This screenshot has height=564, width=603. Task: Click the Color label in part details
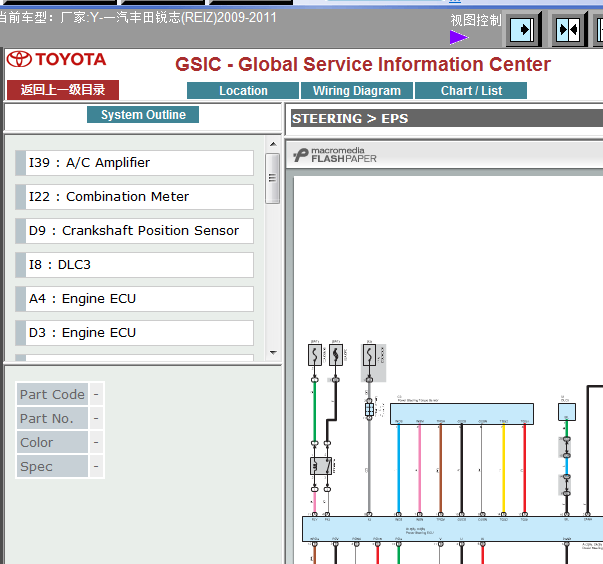click(x=52, y=442)
